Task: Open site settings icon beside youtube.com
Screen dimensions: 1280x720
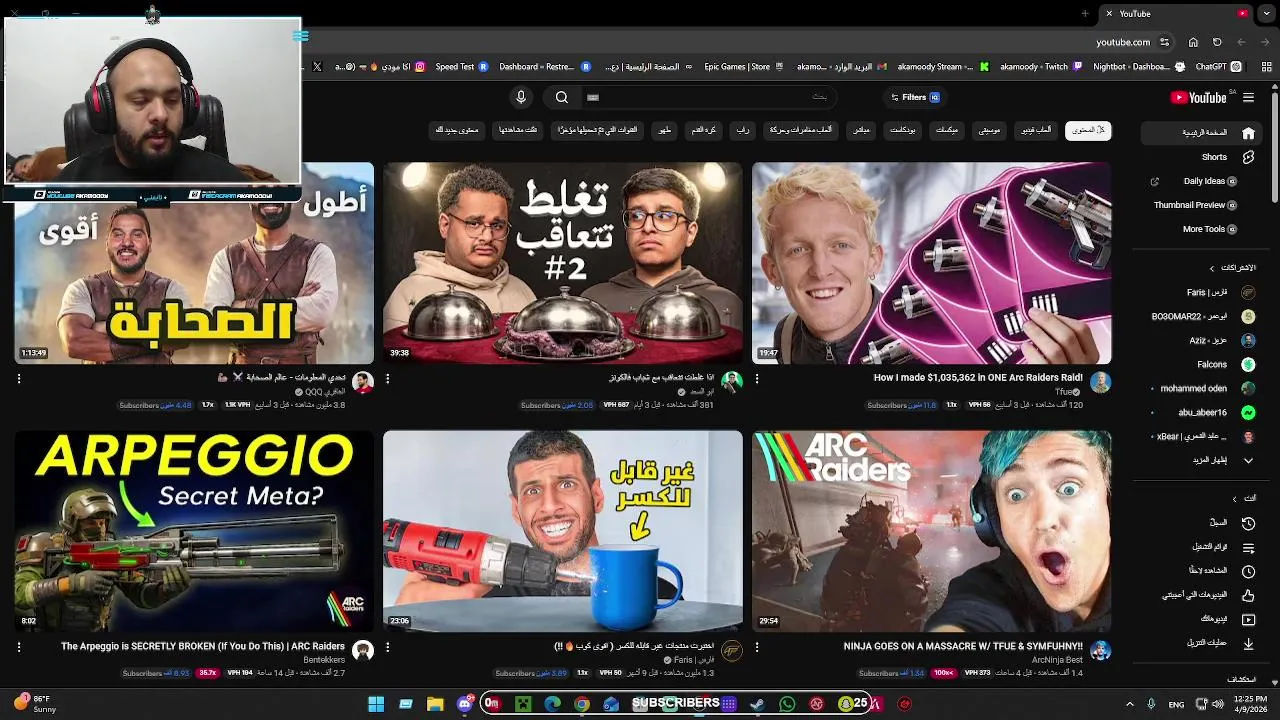Action: tap(1164, 42)
